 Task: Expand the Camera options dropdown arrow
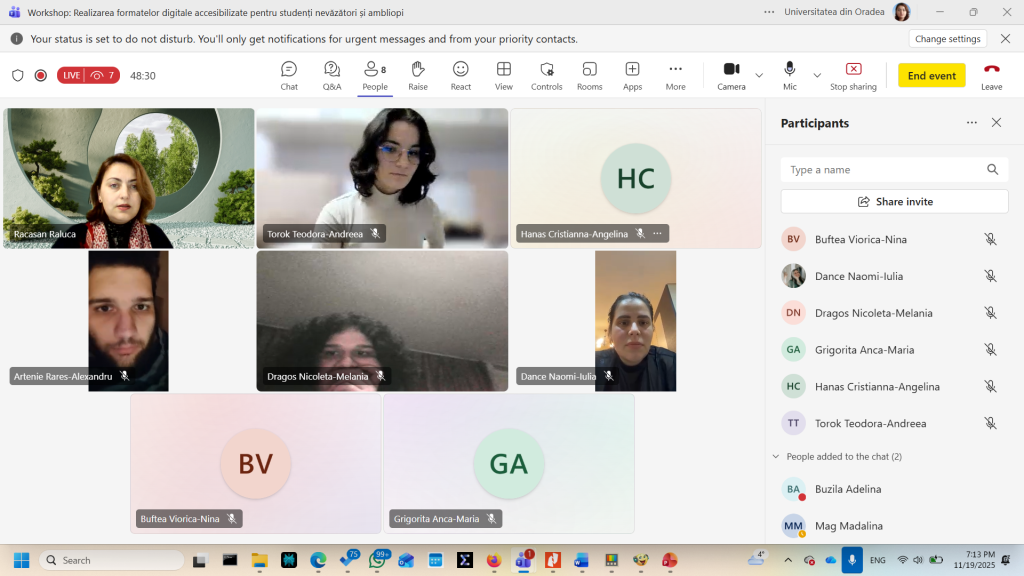(759, 75)
